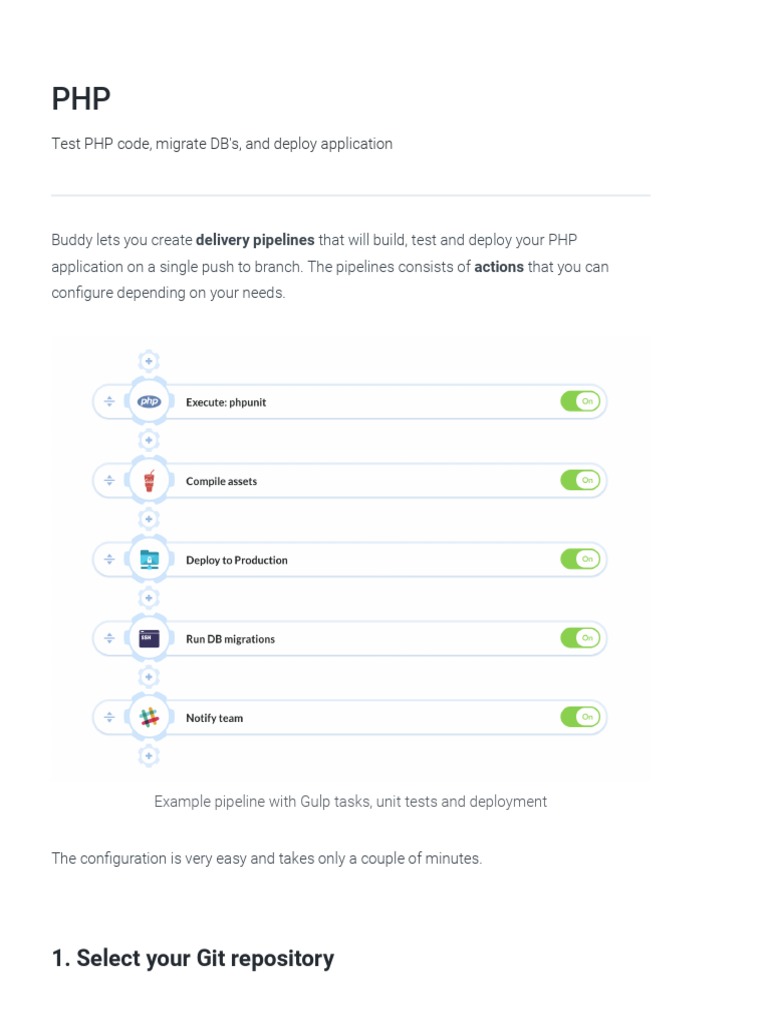This screenshot has width=768, height=1024.
Task: Click the Select your Git repository heading
Action: pyautogui.click(x=193, y=958)
